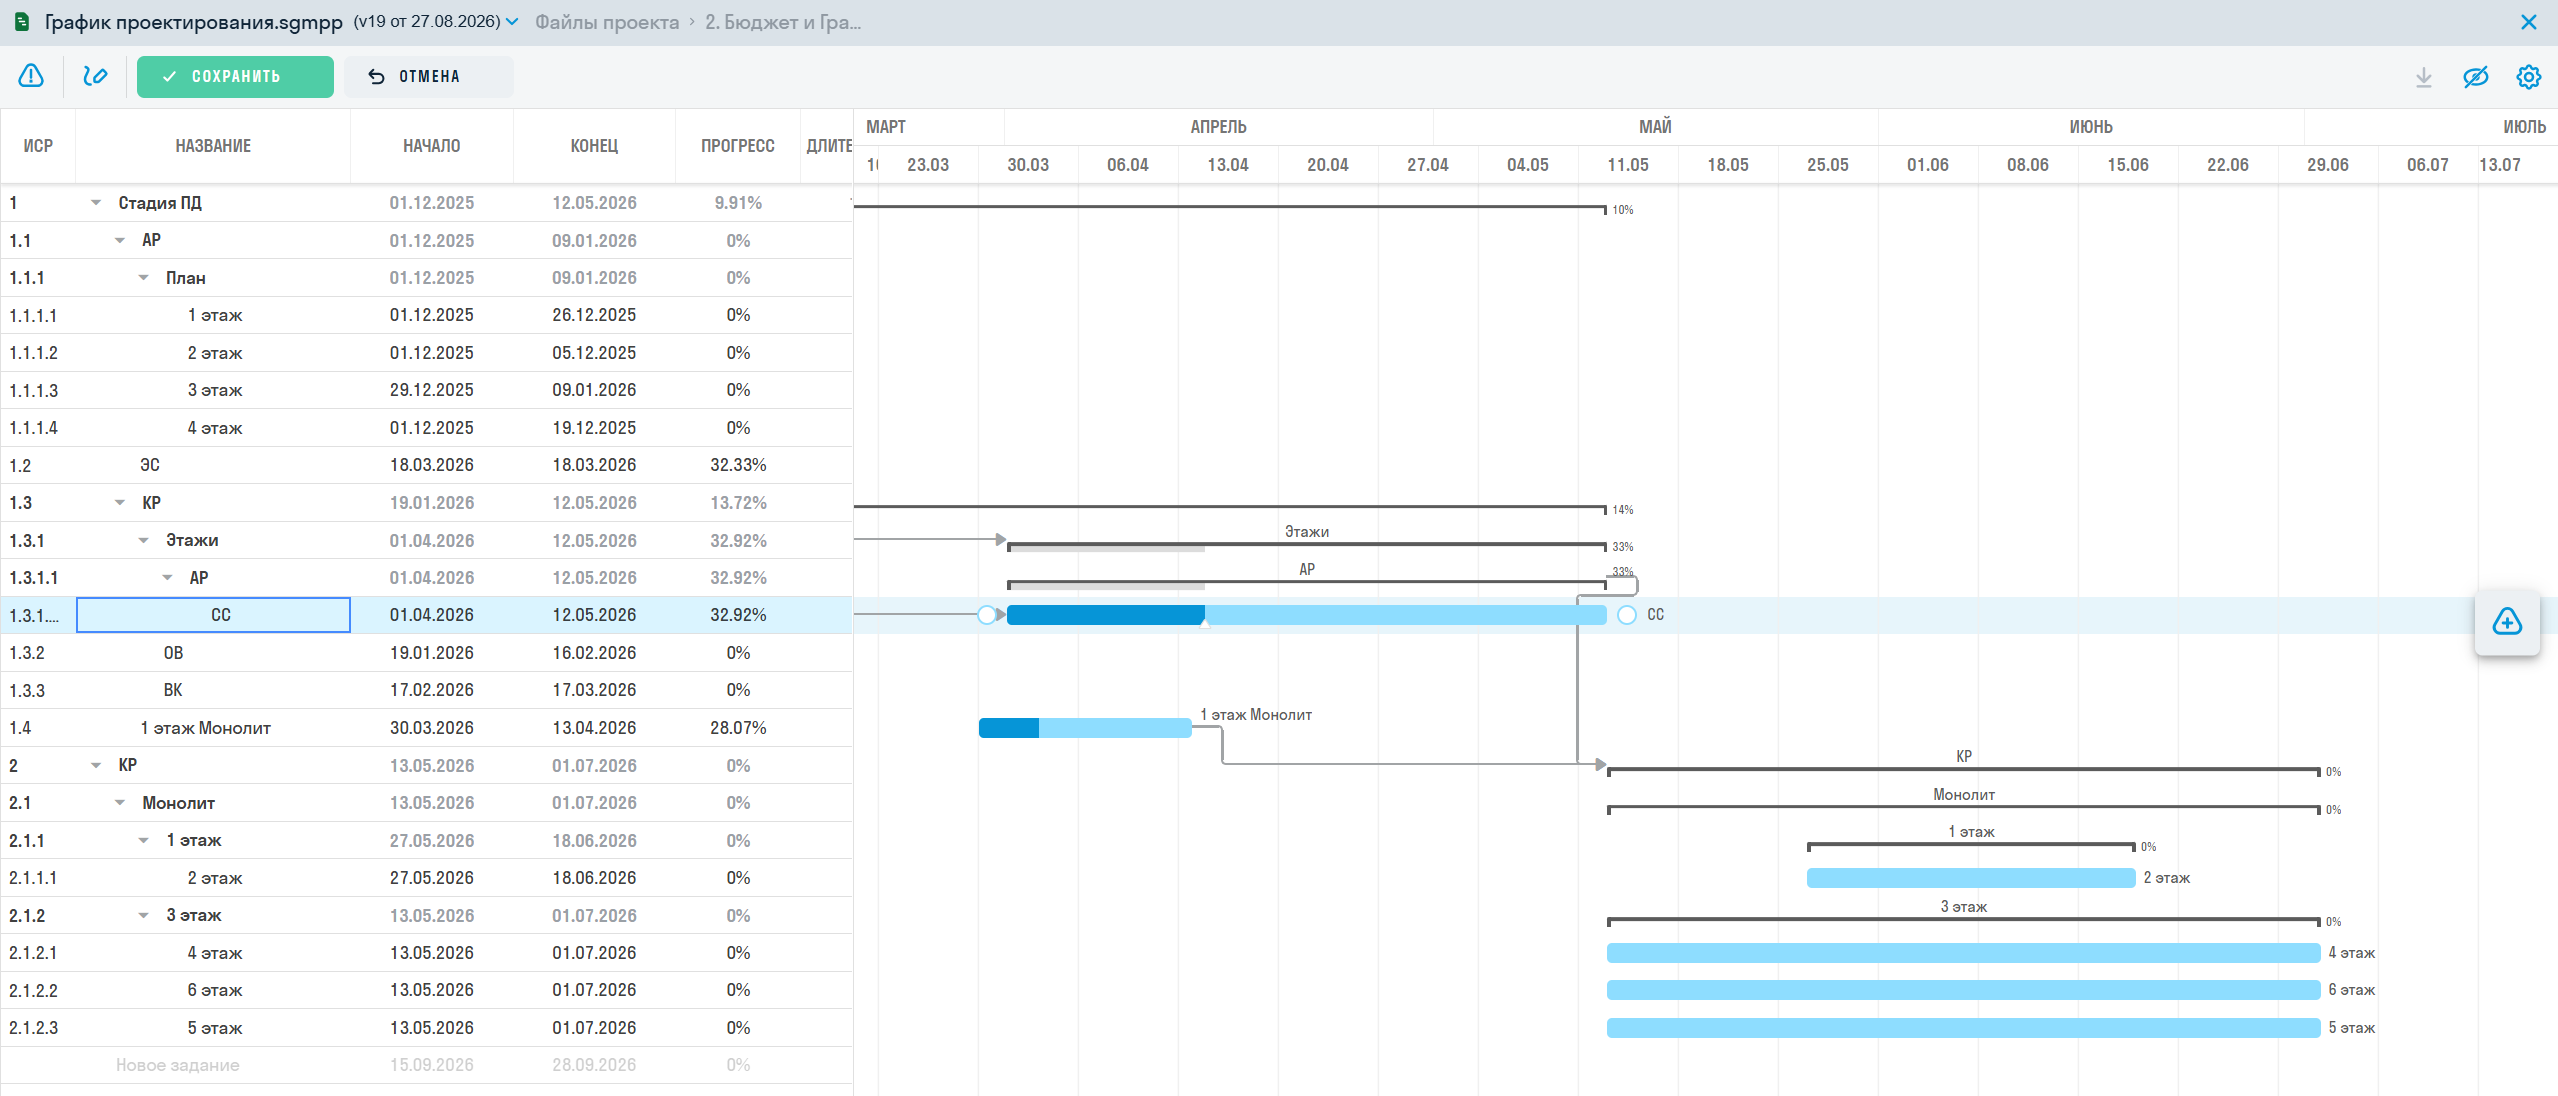
Task: Click the link-dependencies toolbar icon
Action: [95, 76]
